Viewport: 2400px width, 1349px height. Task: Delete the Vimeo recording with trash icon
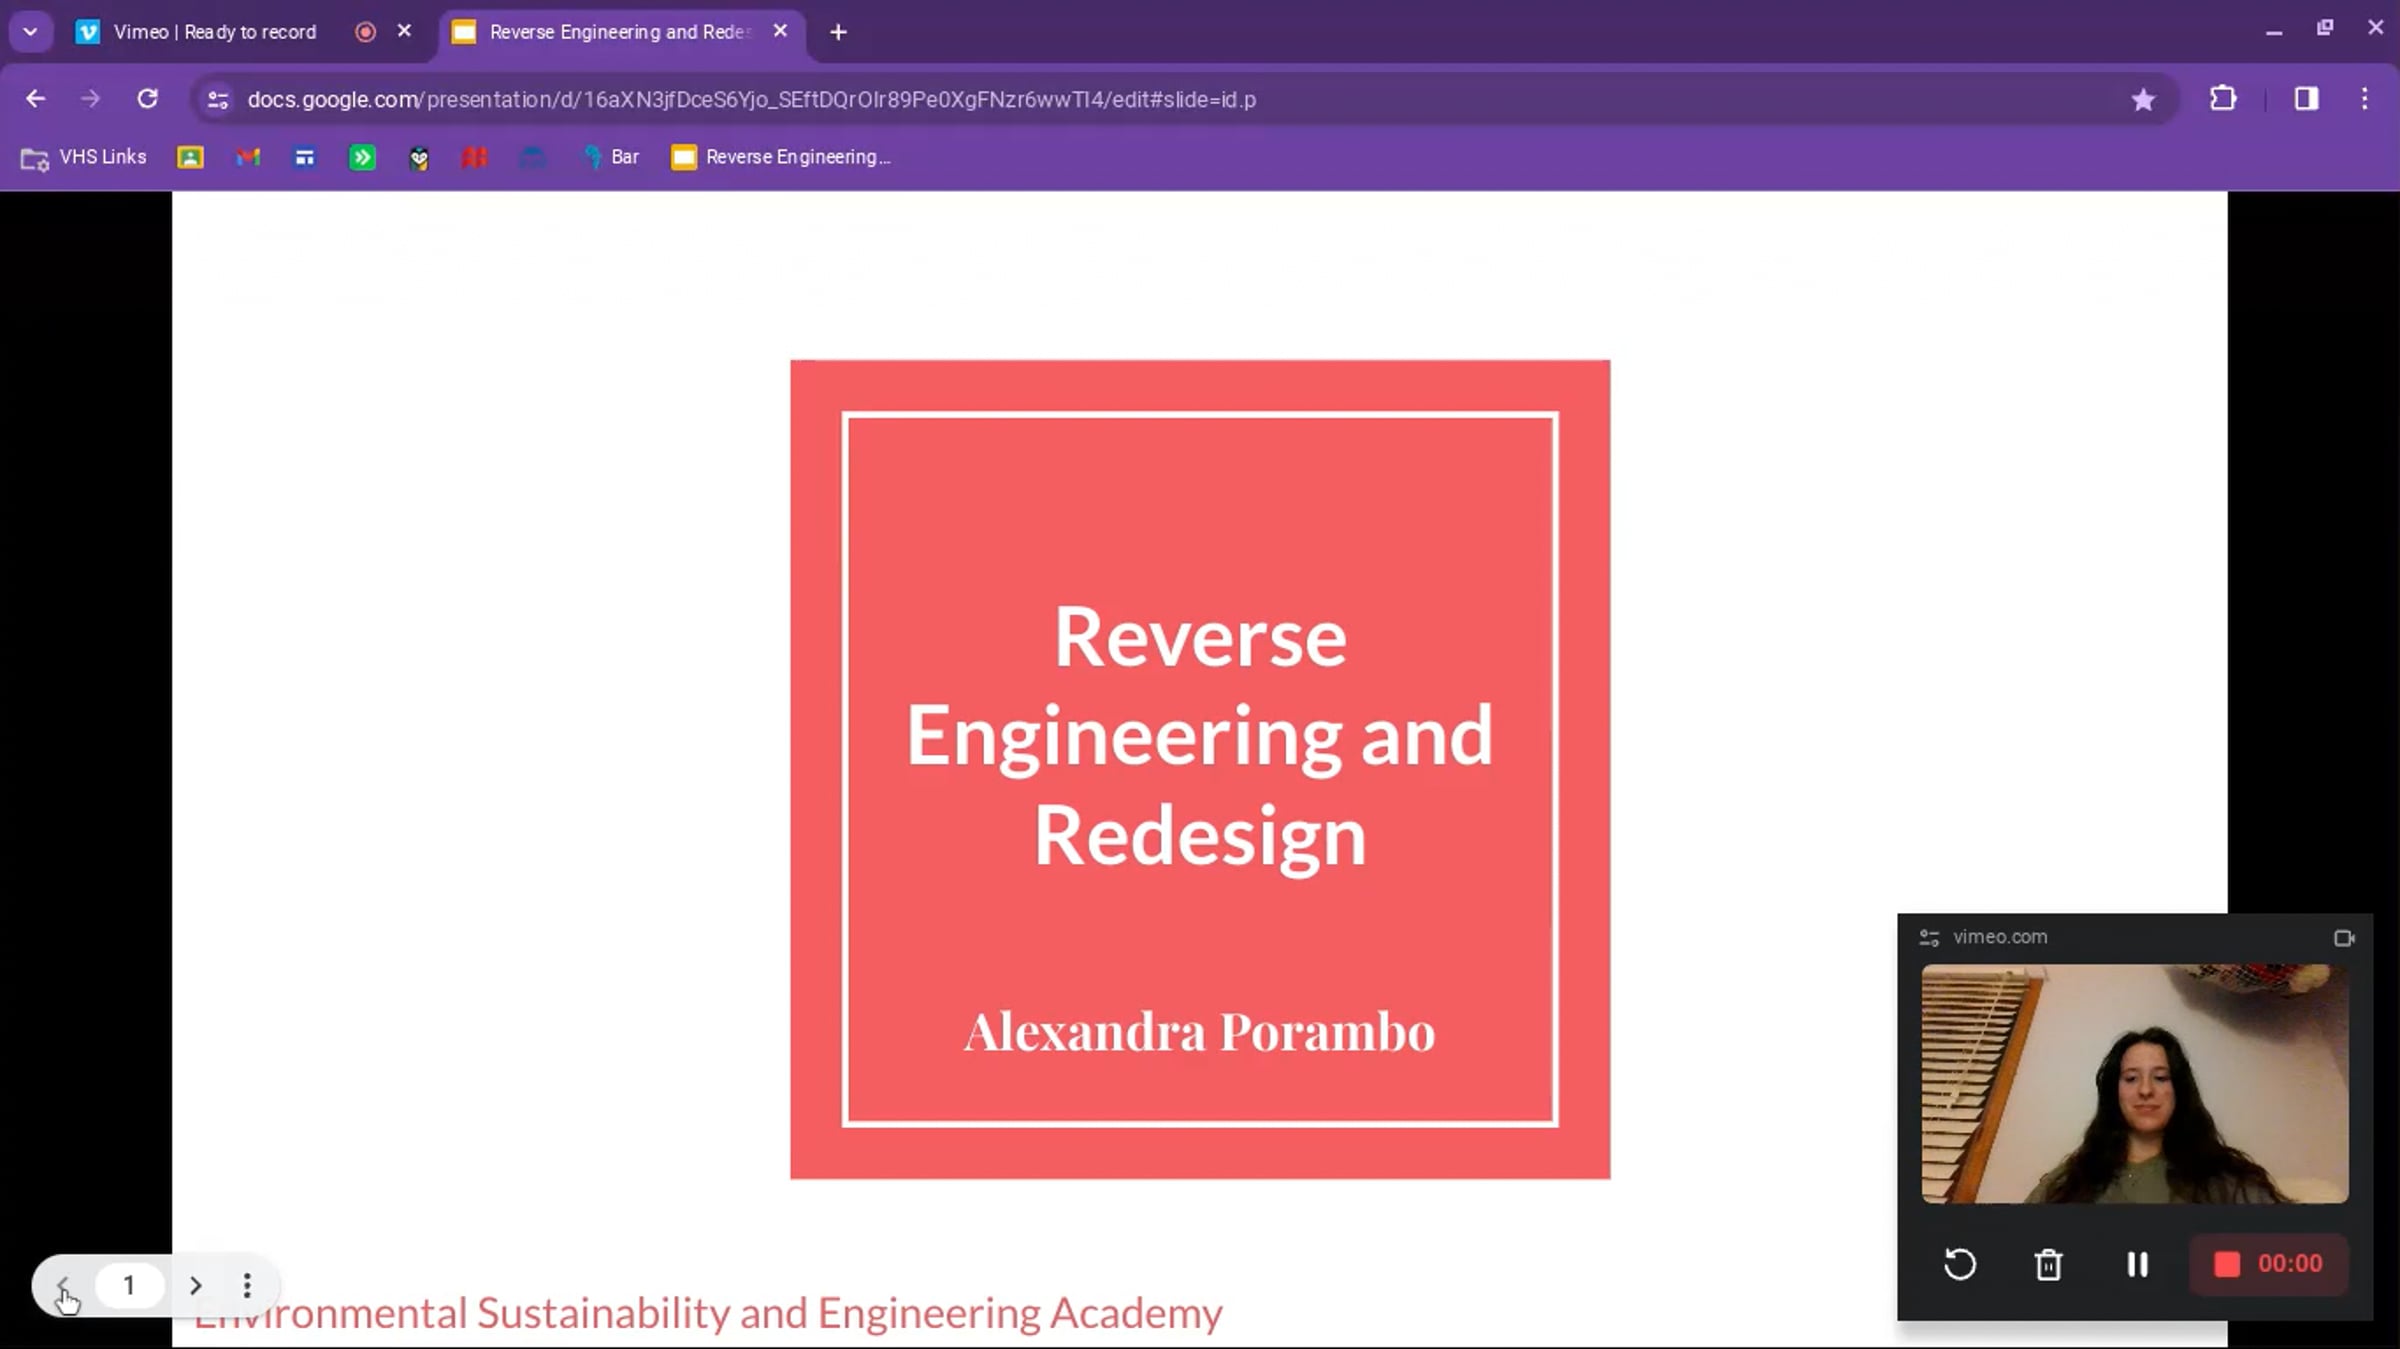pyautogui.click(x=2048, y=1264)
